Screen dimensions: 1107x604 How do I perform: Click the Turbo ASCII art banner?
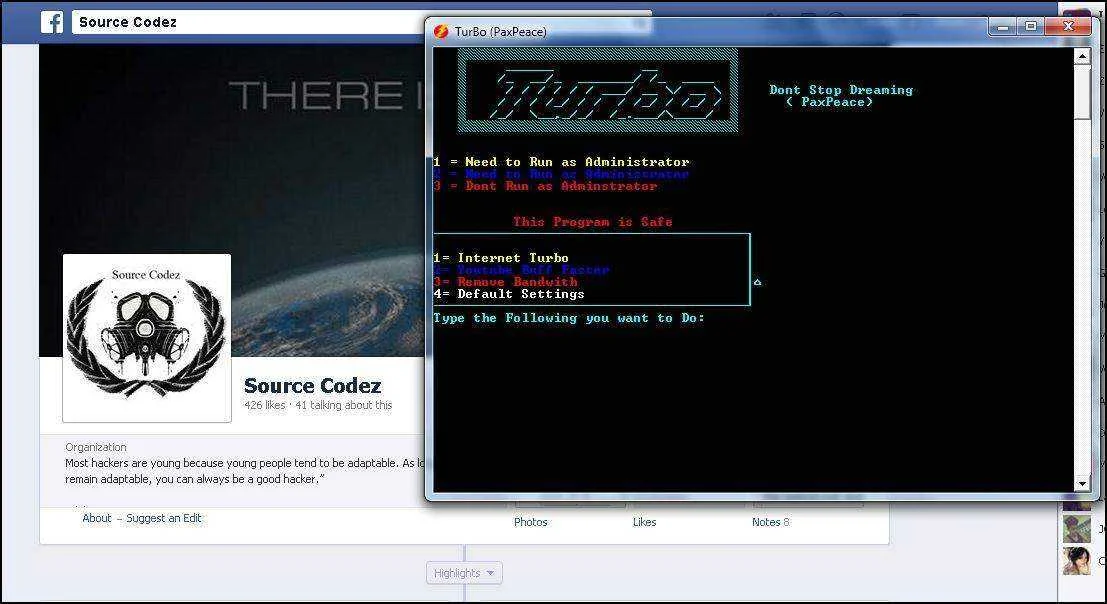tap(598, 90)
